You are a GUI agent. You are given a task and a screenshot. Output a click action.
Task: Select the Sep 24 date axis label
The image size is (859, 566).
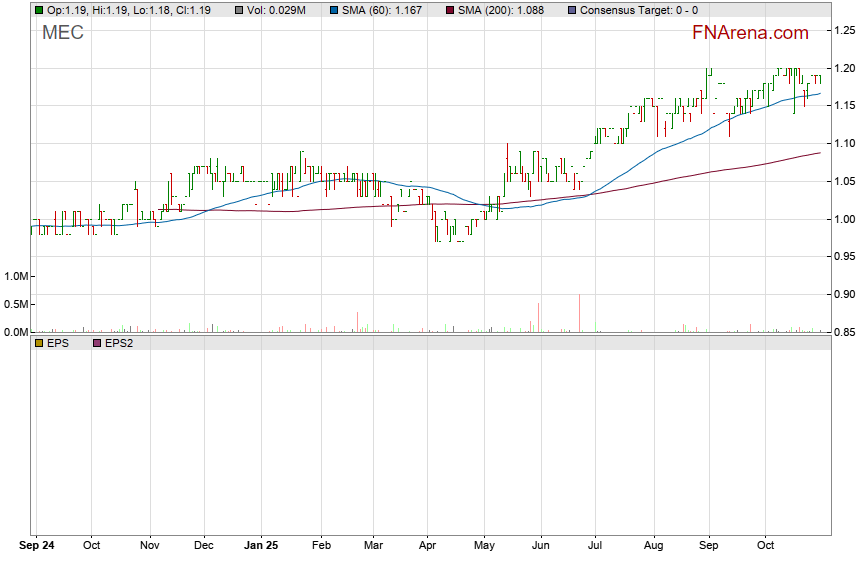pyautogui.click(x=37, y=547)
